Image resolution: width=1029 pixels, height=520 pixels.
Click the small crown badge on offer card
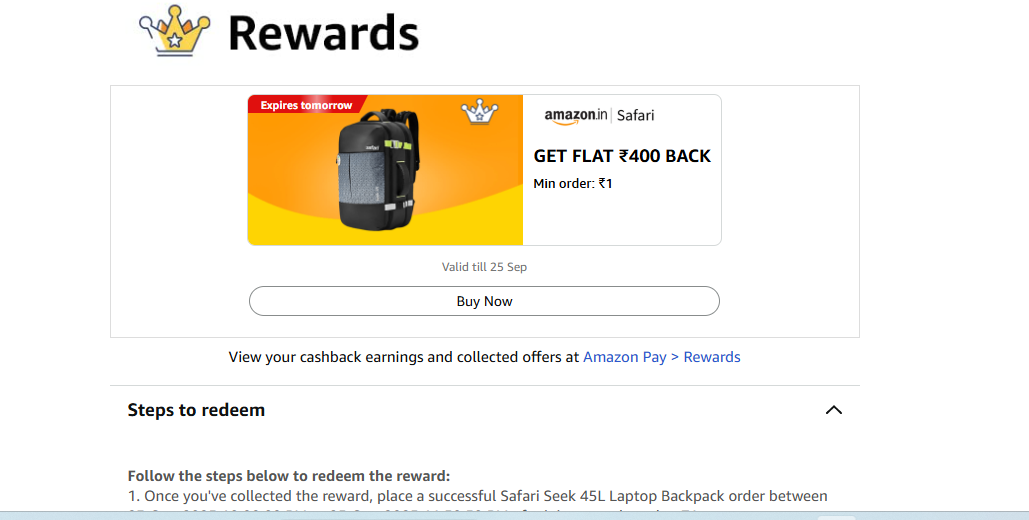pos(479,112)
